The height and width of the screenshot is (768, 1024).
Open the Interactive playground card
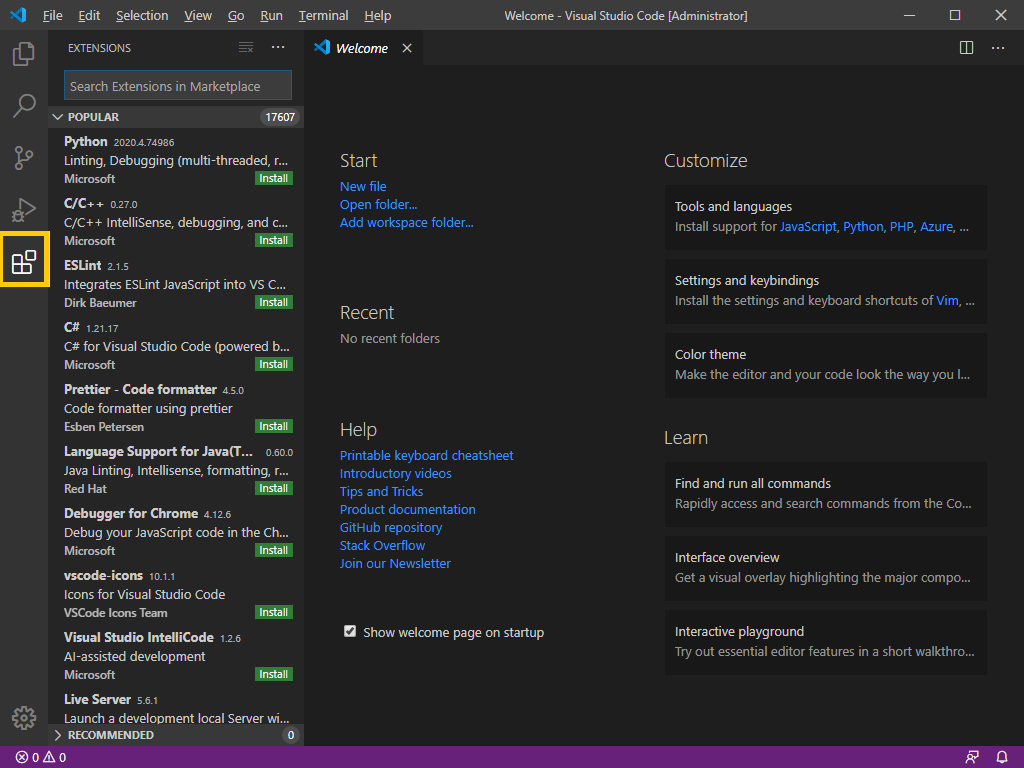click(825, 642)
